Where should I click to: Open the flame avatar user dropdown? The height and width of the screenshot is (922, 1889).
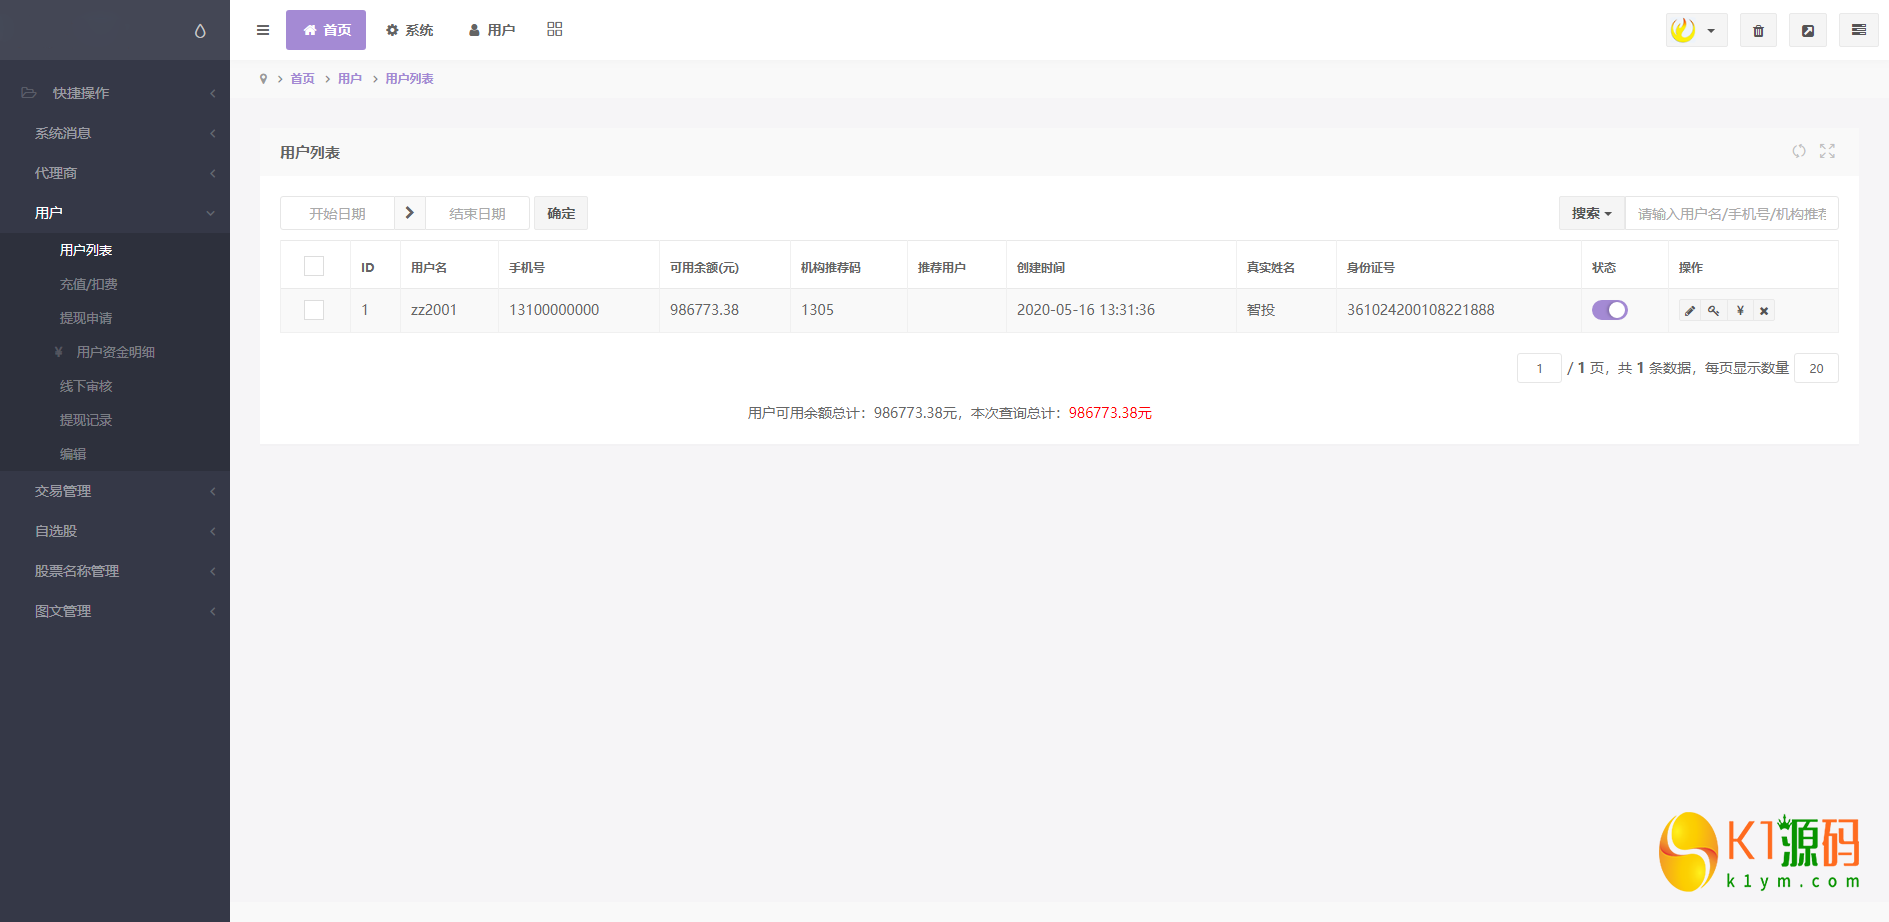(x=1697, y=30)
